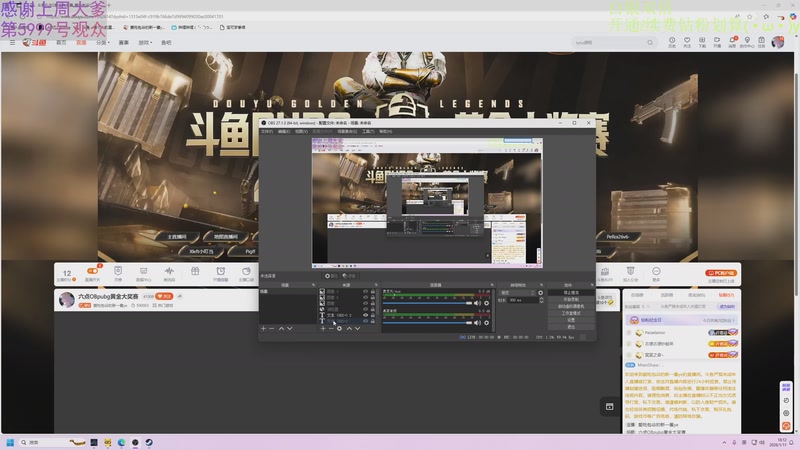Open Douyu category dropdown in top navigation
This screenshot has width=800, height=450.
(101, 42)
